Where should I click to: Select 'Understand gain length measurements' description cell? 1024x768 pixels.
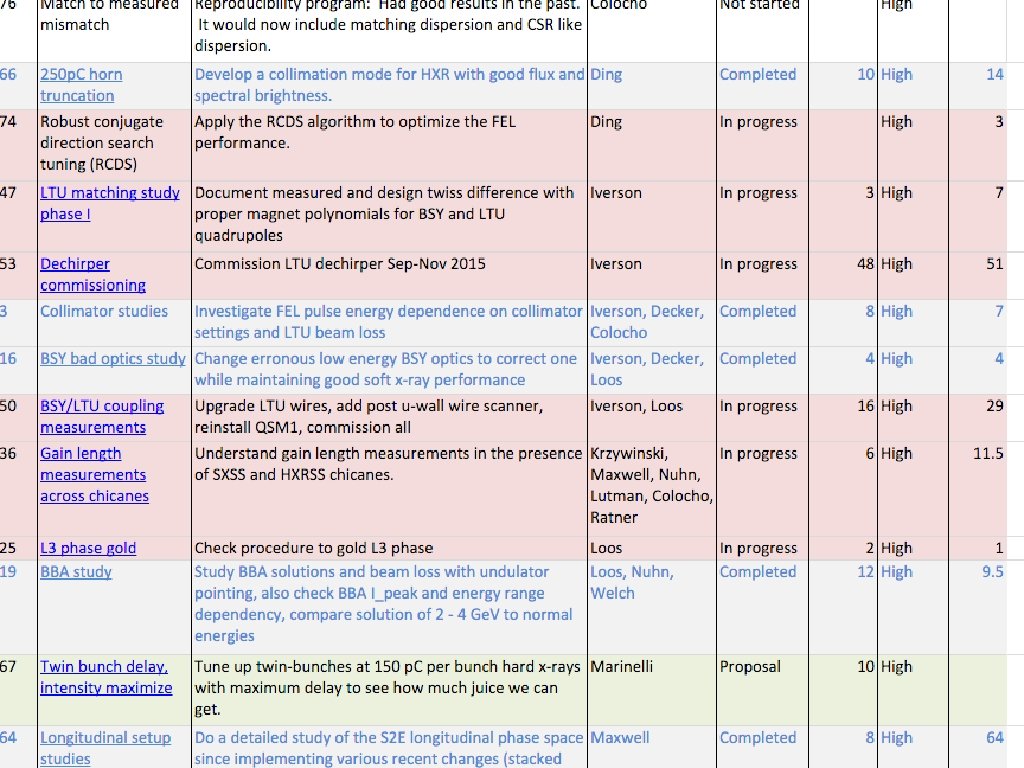[389, 488]
